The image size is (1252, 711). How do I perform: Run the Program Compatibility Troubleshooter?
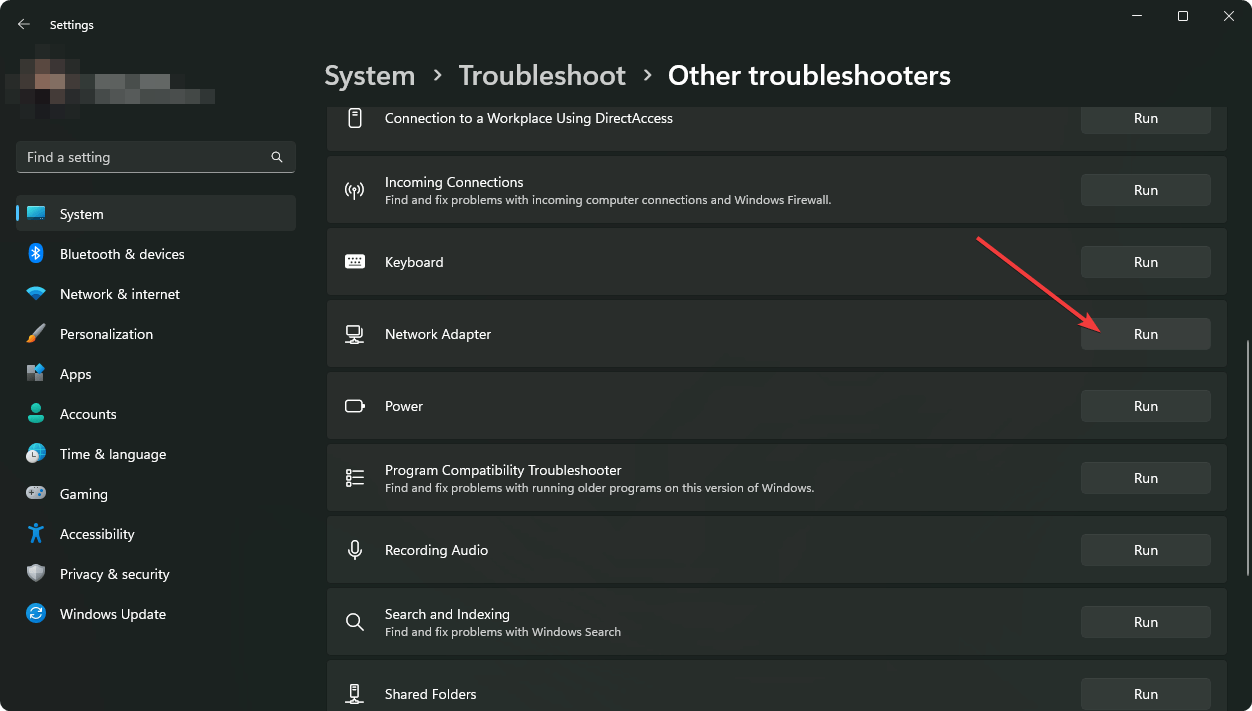tap(1145, 478)
